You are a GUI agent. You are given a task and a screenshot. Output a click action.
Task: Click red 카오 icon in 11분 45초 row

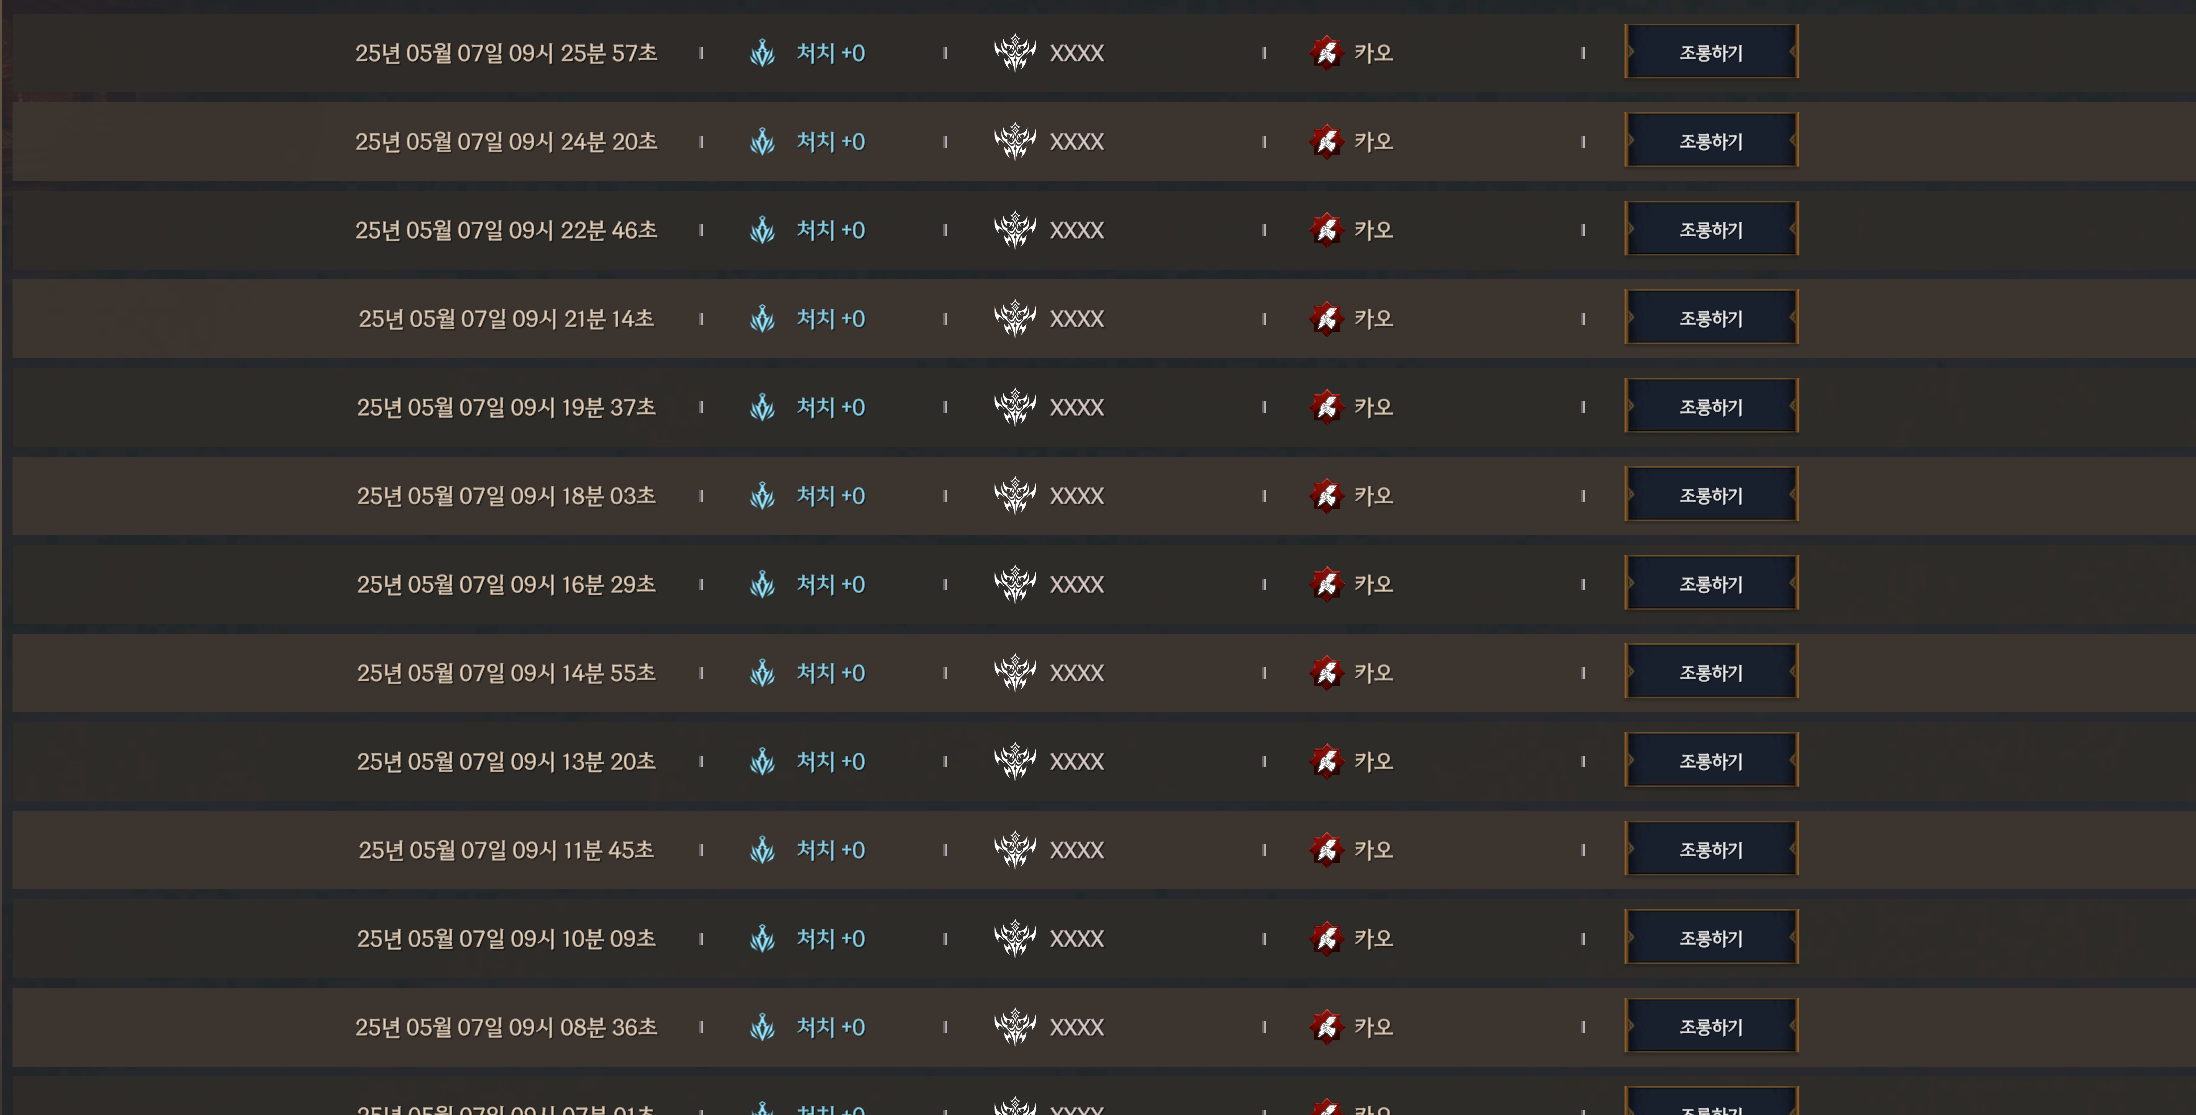tap(1326, 850)
